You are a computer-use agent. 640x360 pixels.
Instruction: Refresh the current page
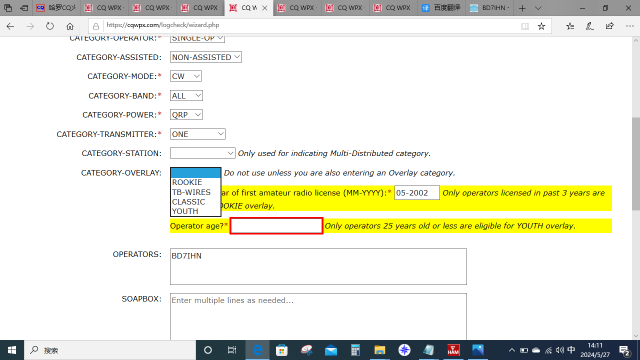50,27
